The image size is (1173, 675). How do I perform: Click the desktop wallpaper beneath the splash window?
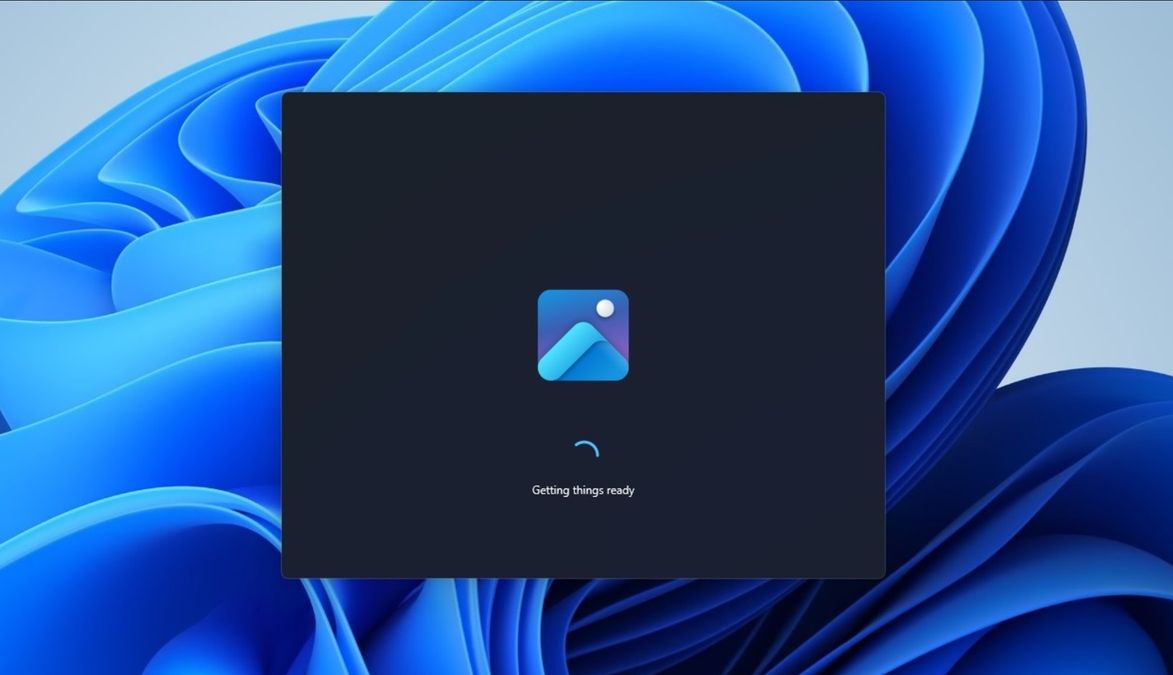pos(583,627)
